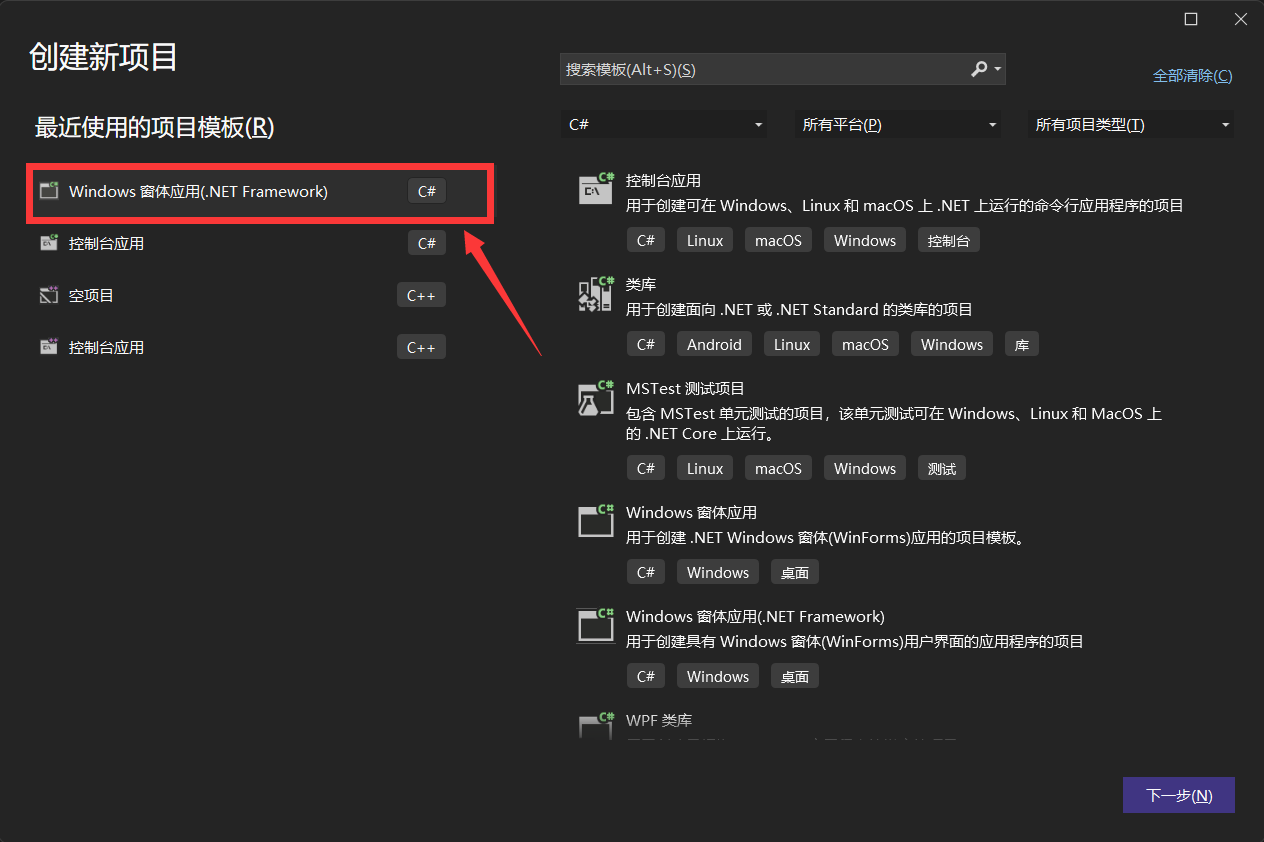Select Windows 窗体应用 WinForms template title
This screenshot has height=842, width=1264.
691,513
